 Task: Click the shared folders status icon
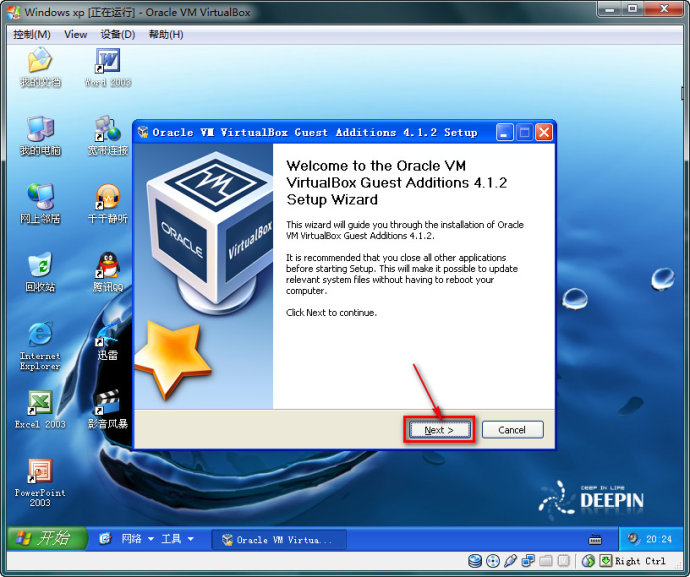click(x=546, y=561)
